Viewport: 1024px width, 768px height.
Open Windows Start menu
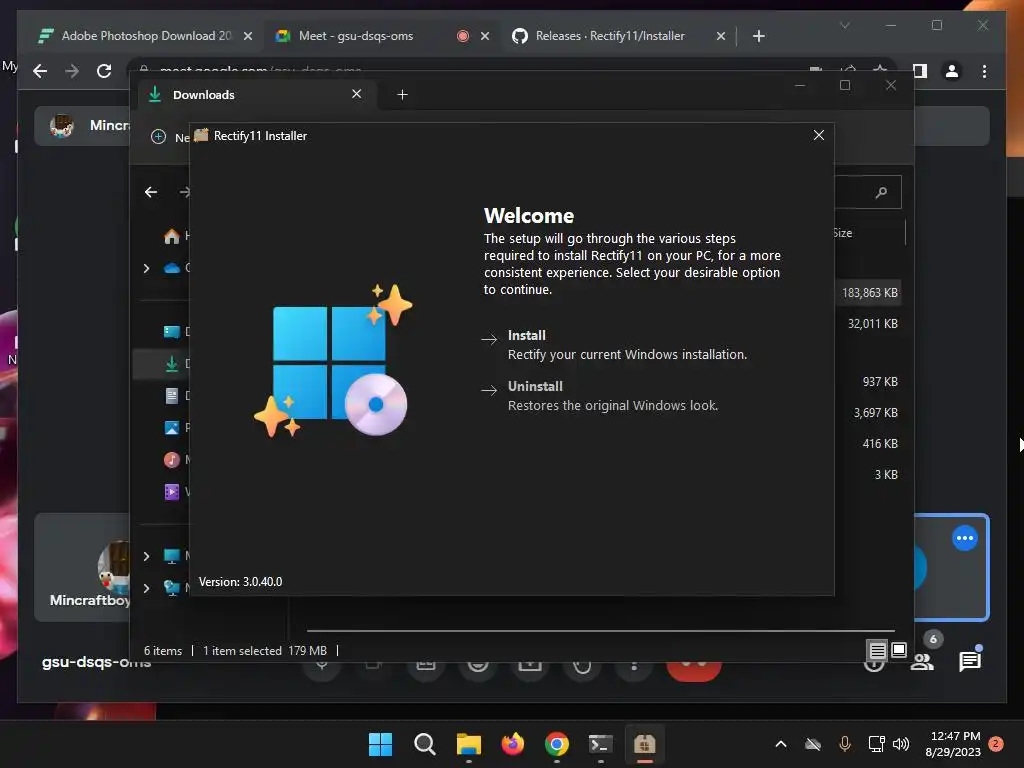pyautogui.click(x=380, y=744)
